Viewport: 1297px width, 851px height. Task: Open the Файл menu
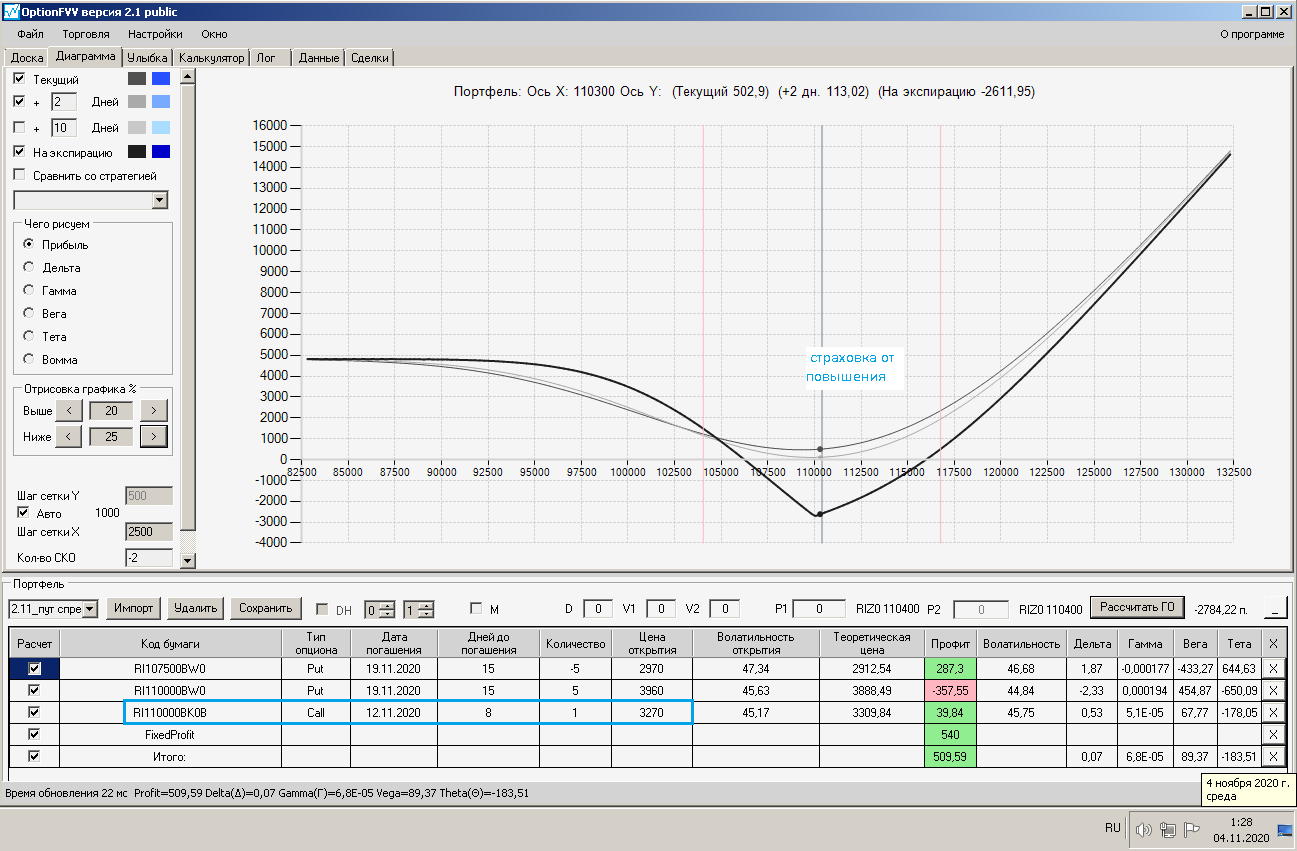[x=31, y=34]
